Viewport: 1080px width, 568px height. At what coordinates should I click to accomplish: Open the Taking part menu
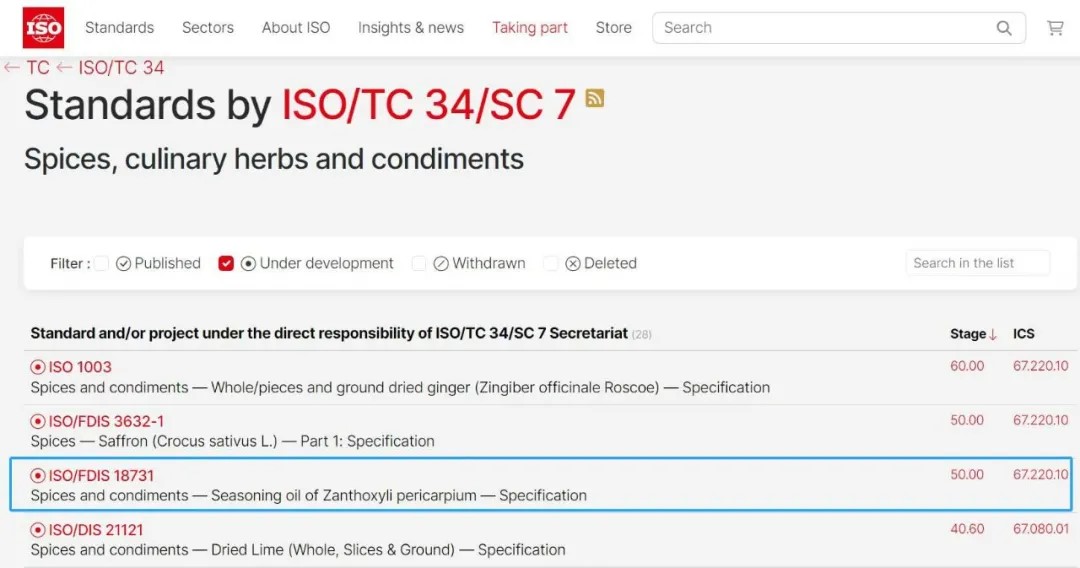pos(530,28)
